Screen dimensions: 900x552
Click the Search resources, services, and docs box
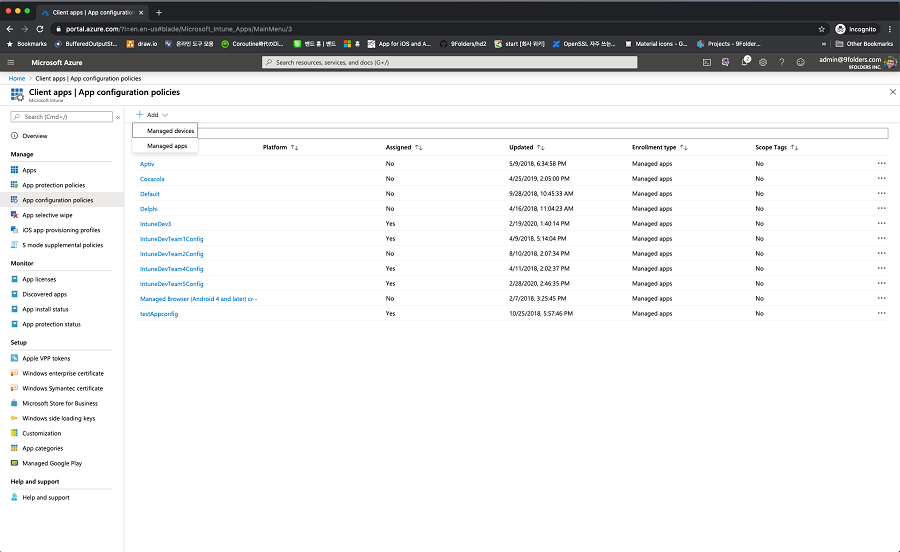point(449,62)
